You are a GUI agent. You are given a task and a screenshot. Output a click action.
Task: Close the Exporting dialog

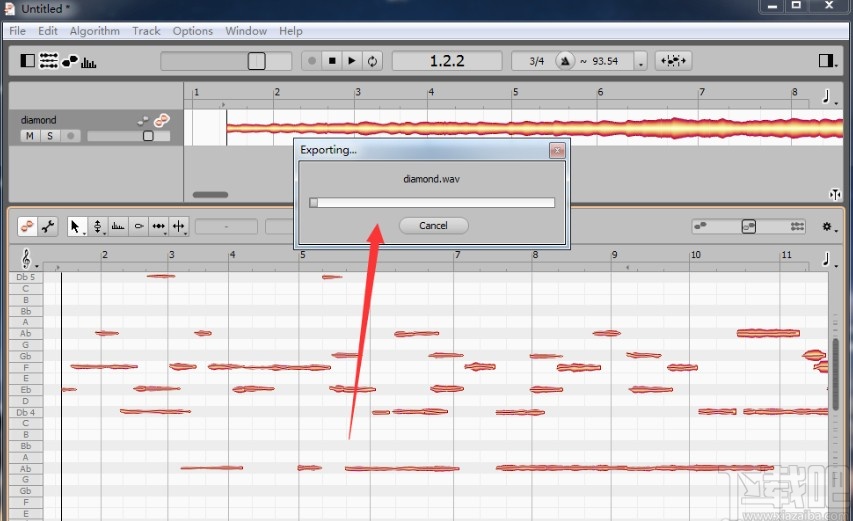557,151
